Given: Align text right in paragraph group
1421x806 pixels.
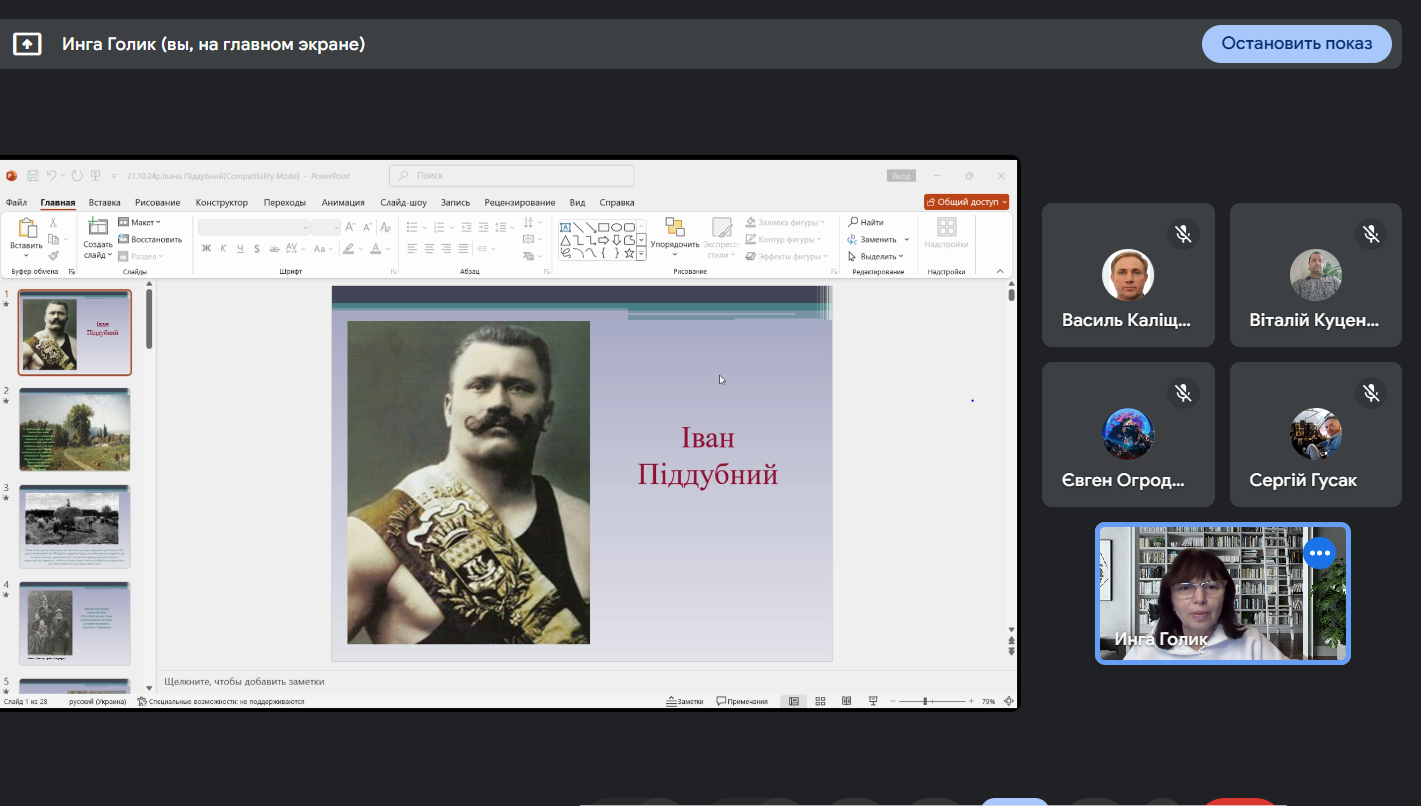Looking at the screenshot, I should pyautogui.click(x=446, y=248).
